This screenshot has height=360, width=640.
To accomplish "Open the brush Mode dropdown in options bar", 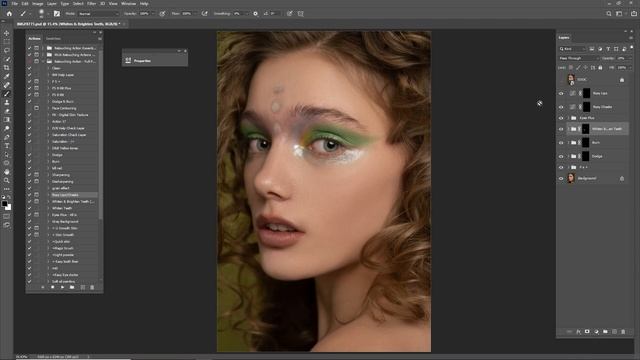I will click(x=98, y=13).
